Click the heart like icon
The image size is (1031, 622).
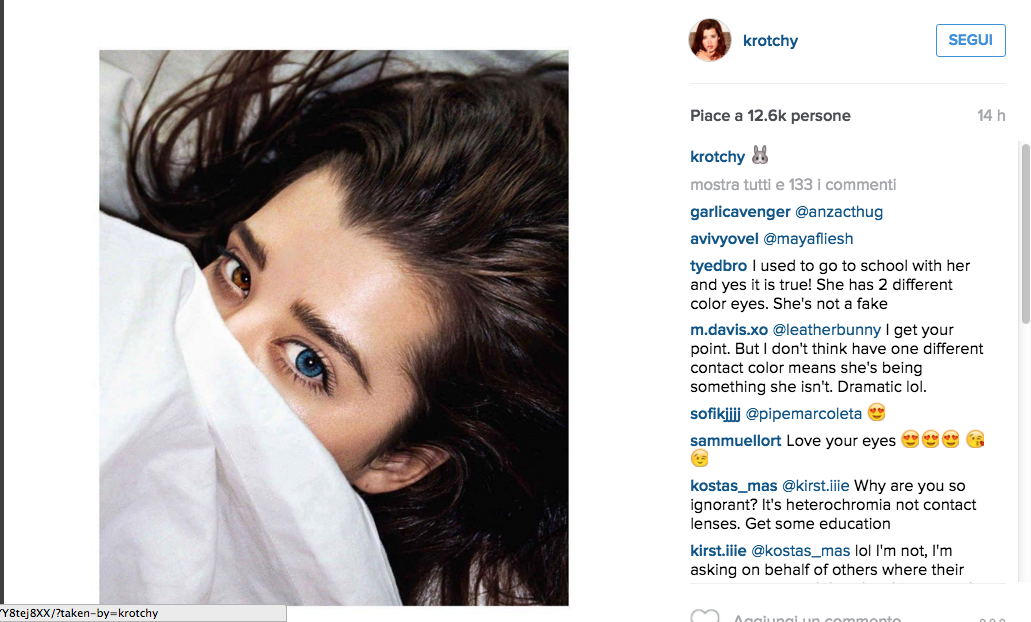(704, 617)
